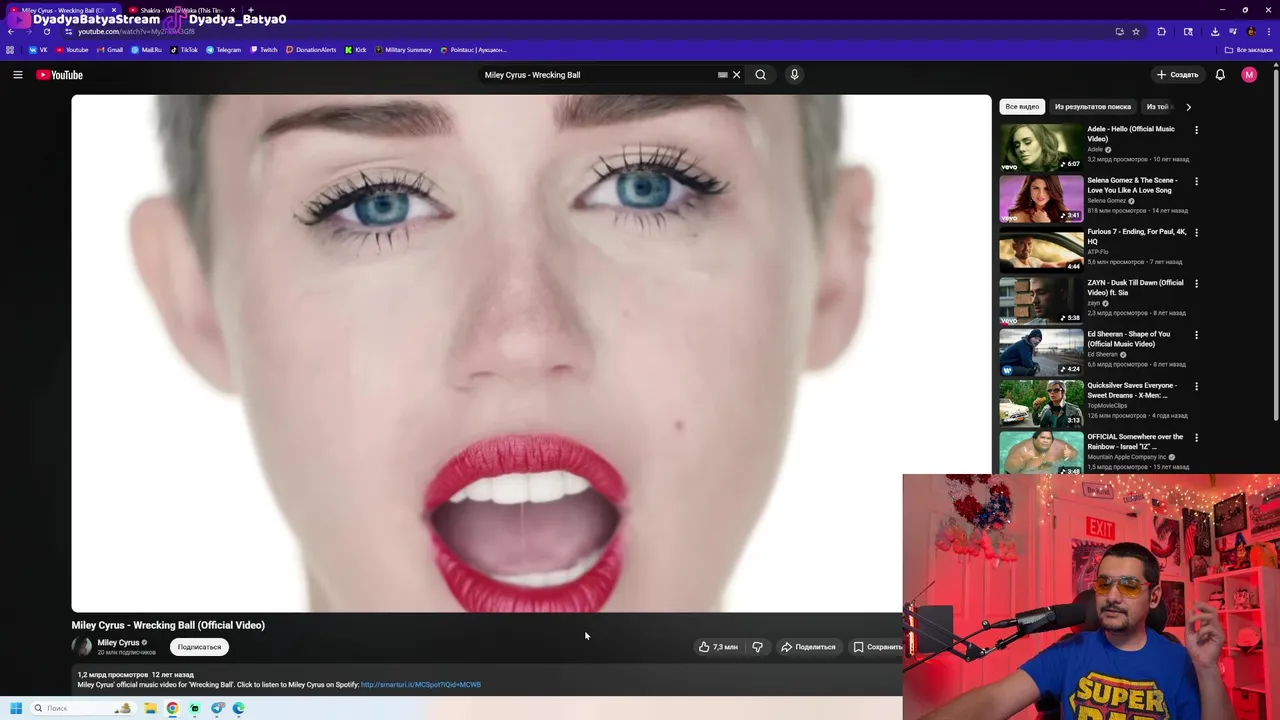The image size is (1280, 720).
Task: Open the Gmail bookmark
Action: coord(110,50)
